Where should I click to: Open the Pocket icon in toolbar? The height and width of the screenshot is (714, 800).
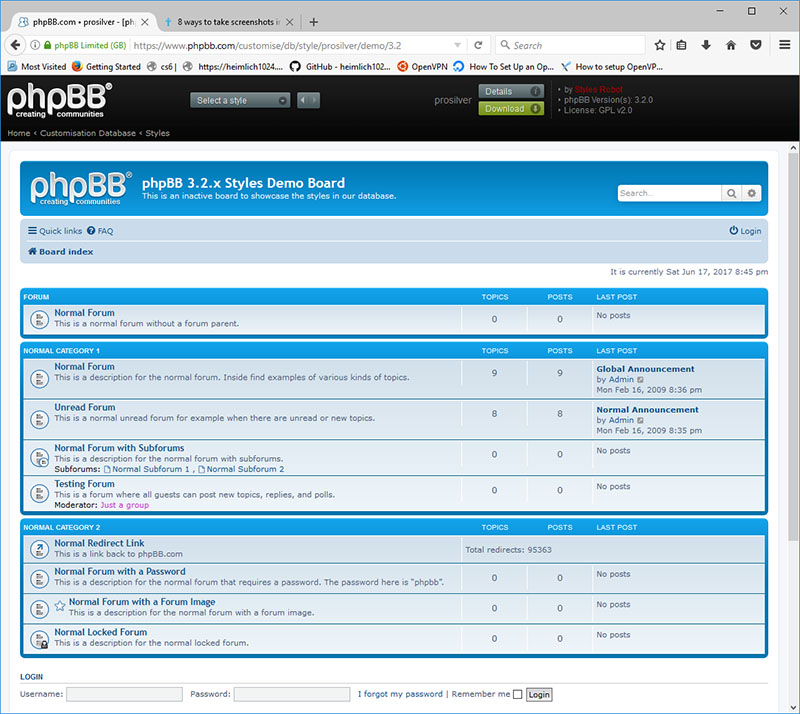pyautogui.click(x=756, y=45)
